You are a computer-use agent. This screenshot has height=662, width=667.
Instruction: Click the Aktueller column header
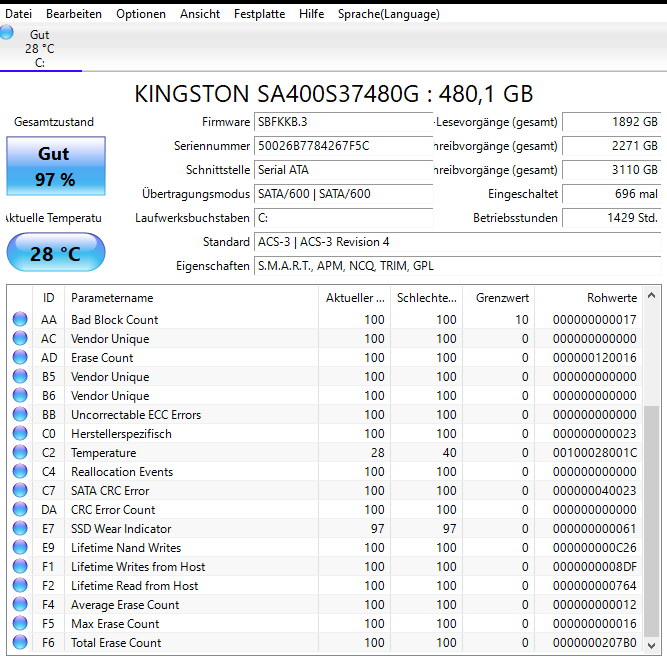click(x=354, y=298)
